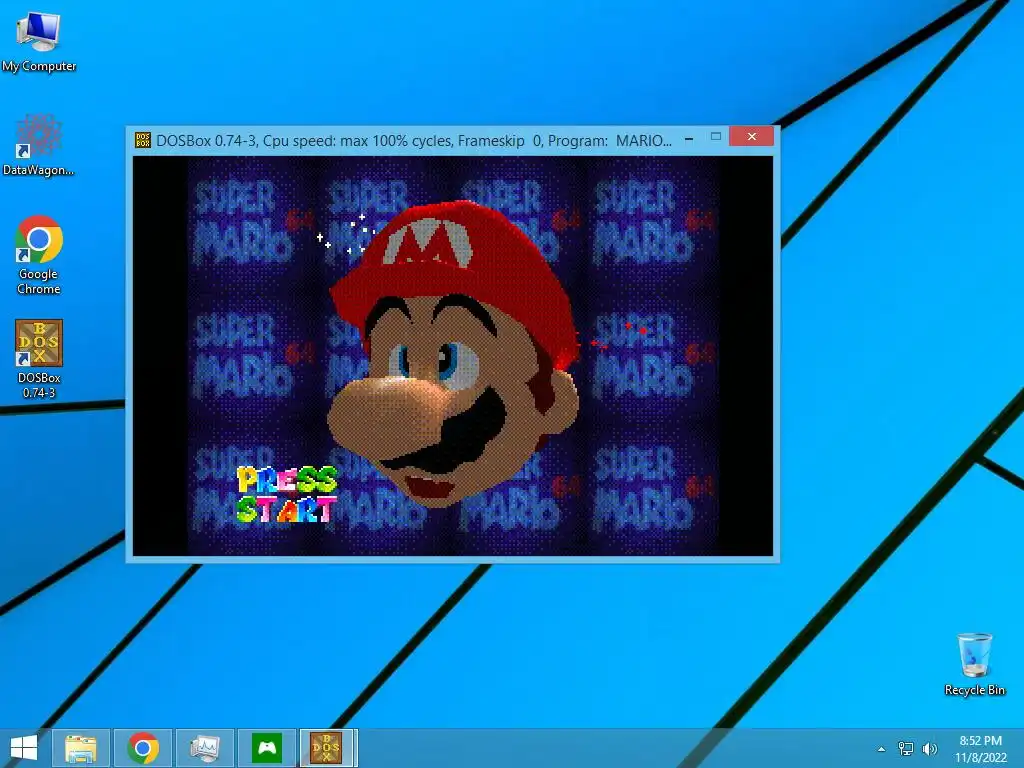Click the DOSBox window title text
This screenshot has width=1024, height=768.
[414, 140]
